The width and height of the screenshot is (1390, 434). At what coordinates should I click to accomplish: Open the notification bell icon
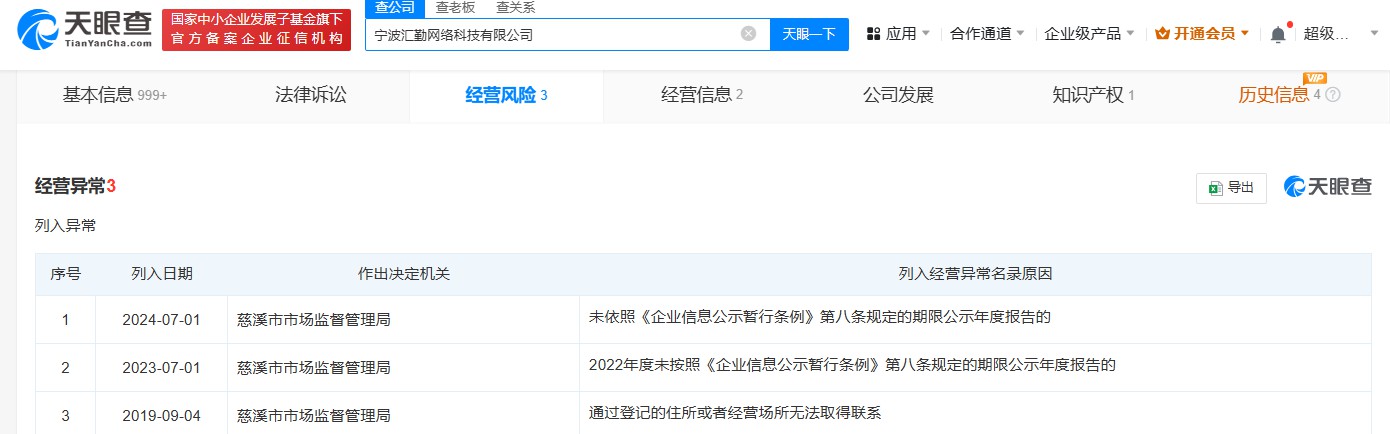(x=1278, y=34)
